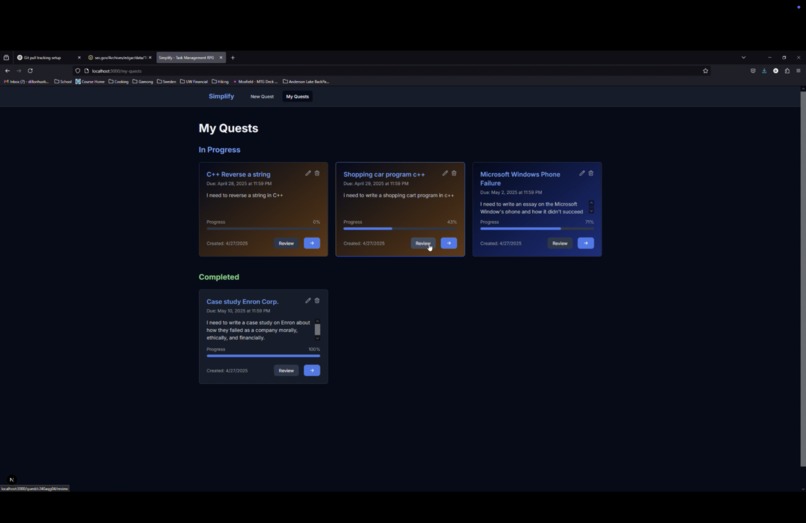Click the Shopping car program progress bar

click(400, 228)
